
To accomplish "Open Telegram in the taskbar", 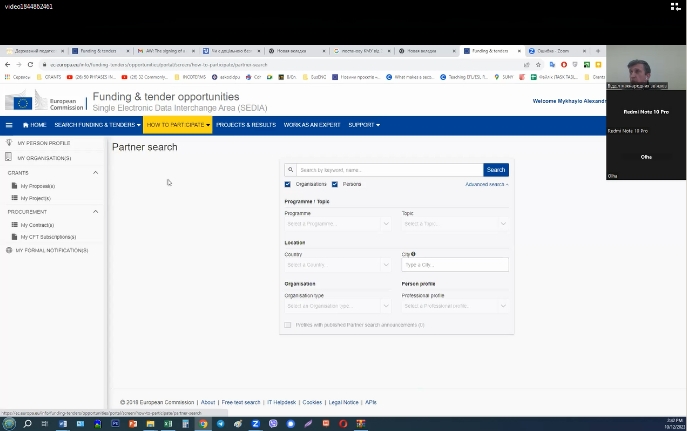I will (x=220, y=424).
